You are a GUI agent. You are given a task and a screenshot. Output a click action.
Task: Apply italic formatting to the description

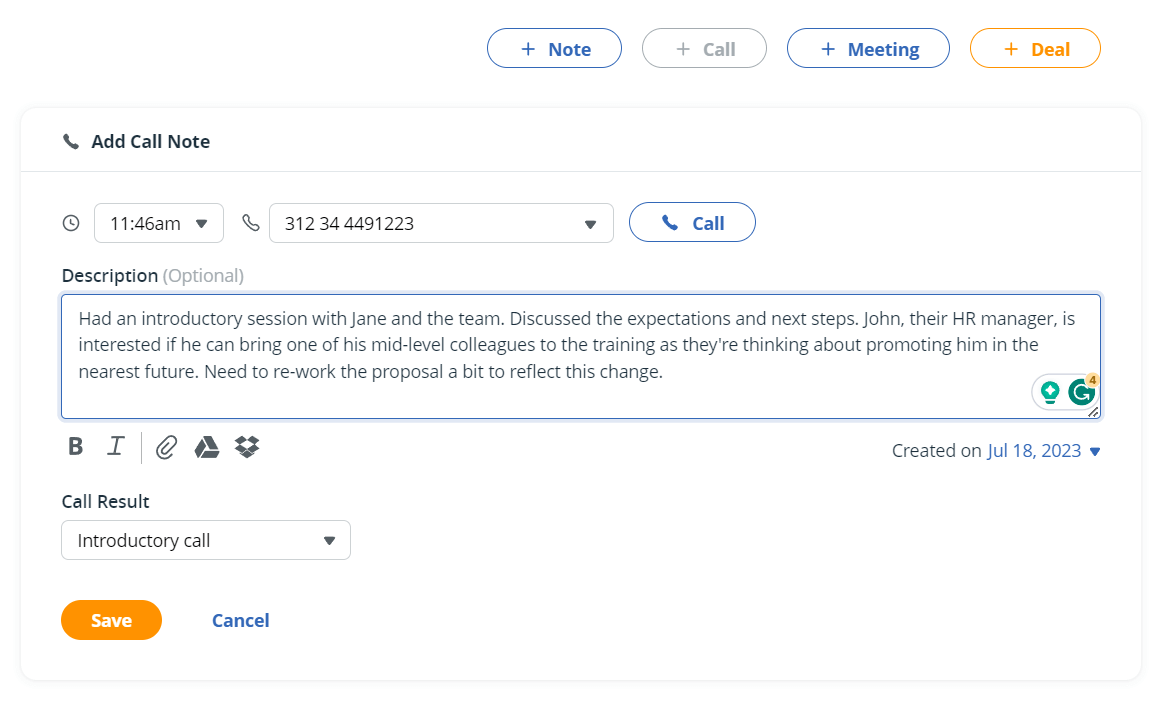pos(115,446)
